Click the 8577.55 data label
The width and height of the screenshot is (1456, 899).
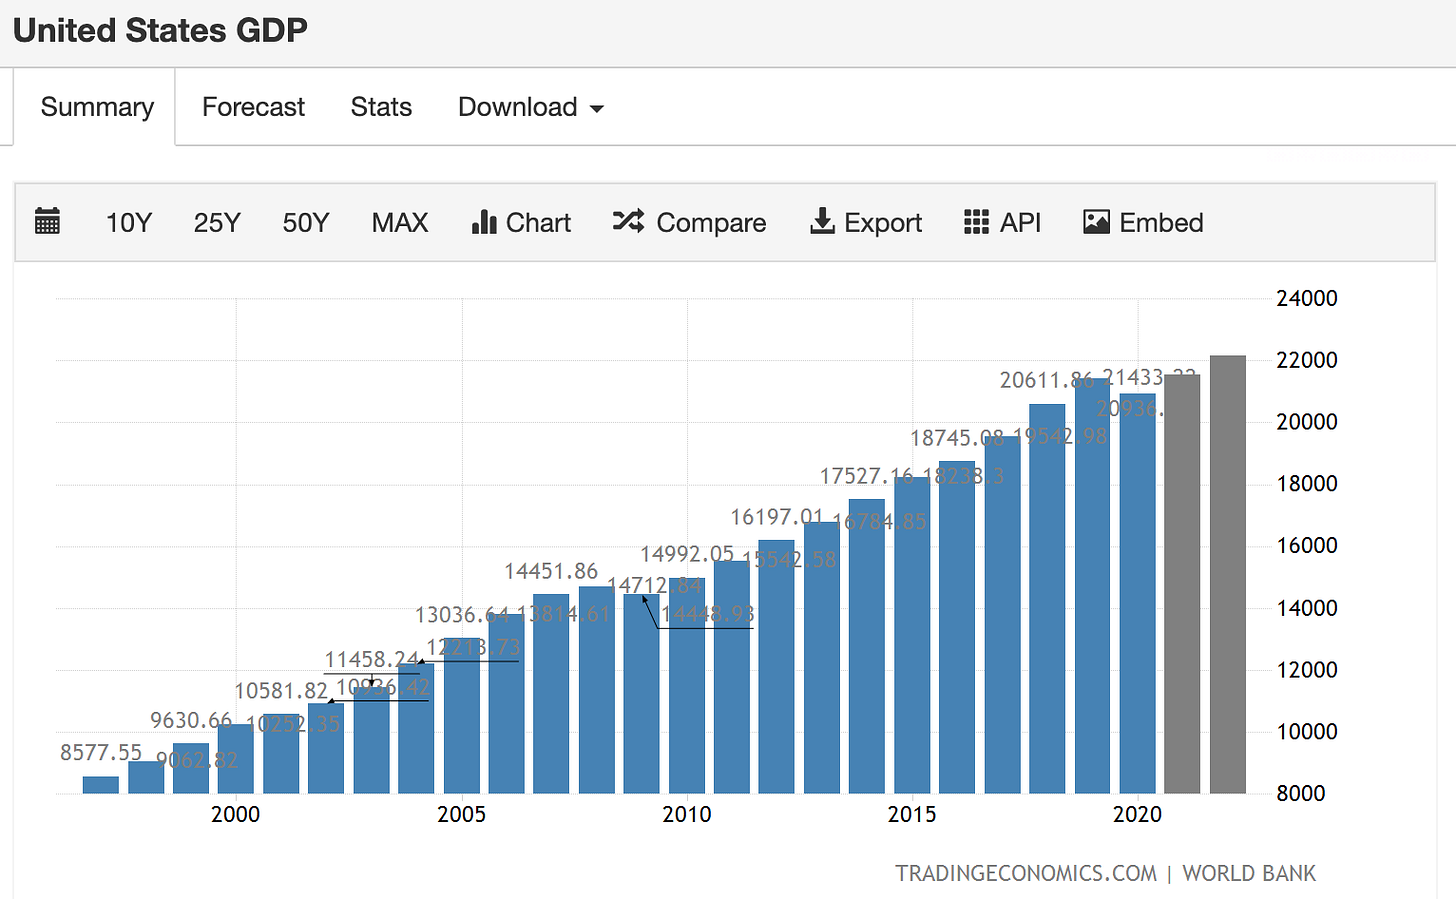point(101,752)
